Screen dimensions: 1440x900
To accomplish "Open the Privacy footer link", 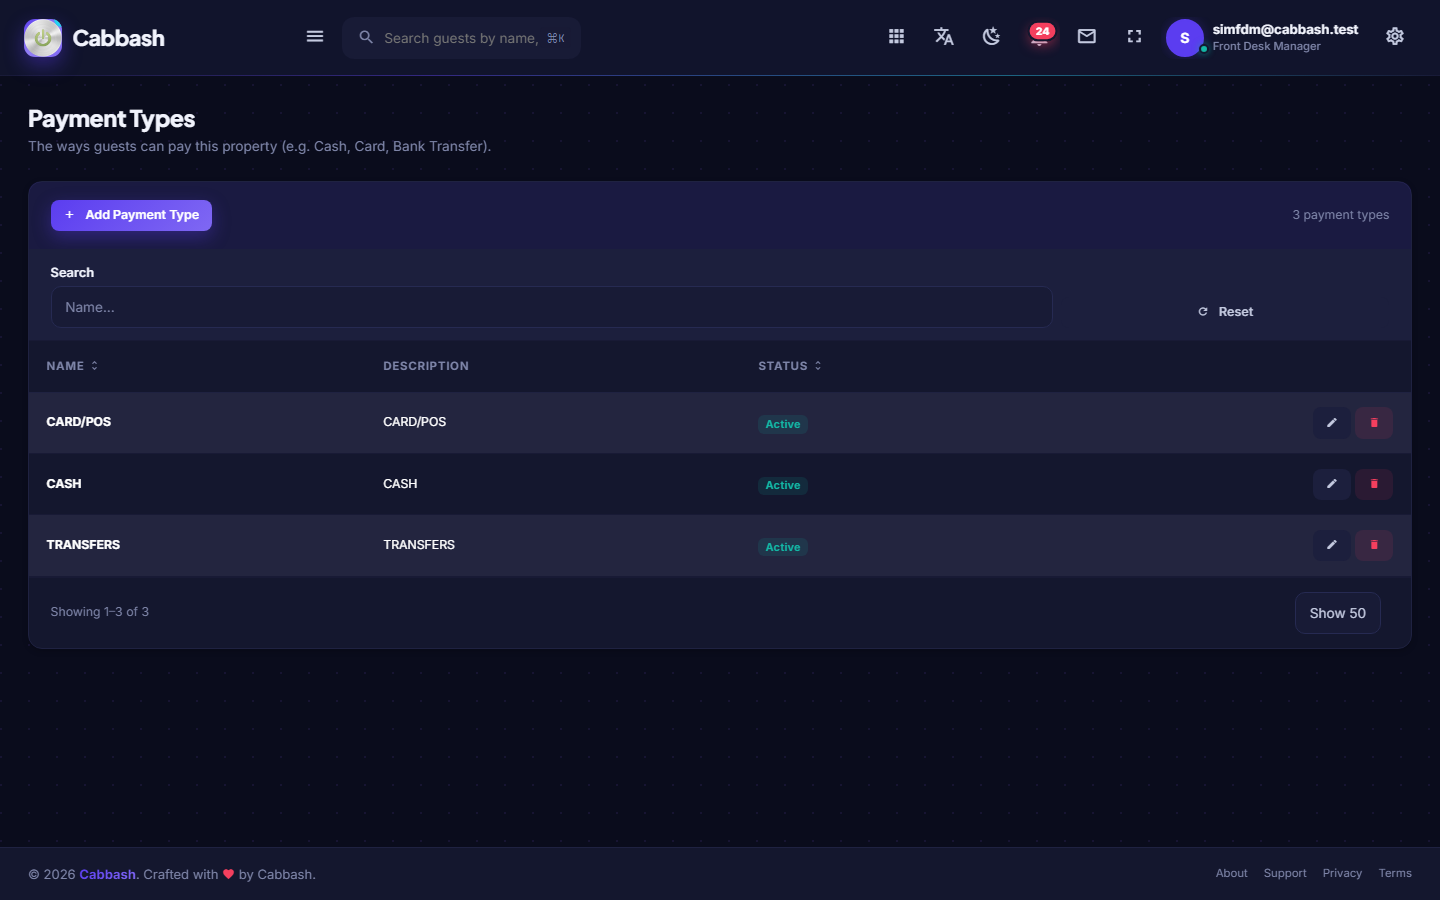I will [x=1342, y=873].
